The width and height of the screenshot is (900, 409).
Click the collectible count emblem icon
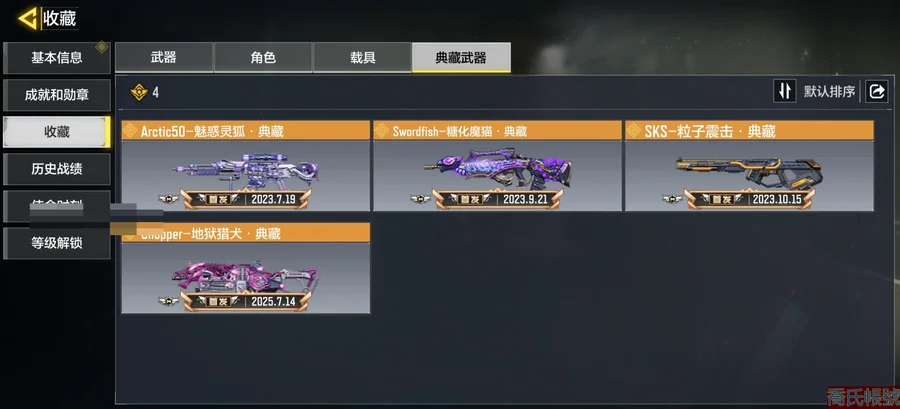(139, 92)
